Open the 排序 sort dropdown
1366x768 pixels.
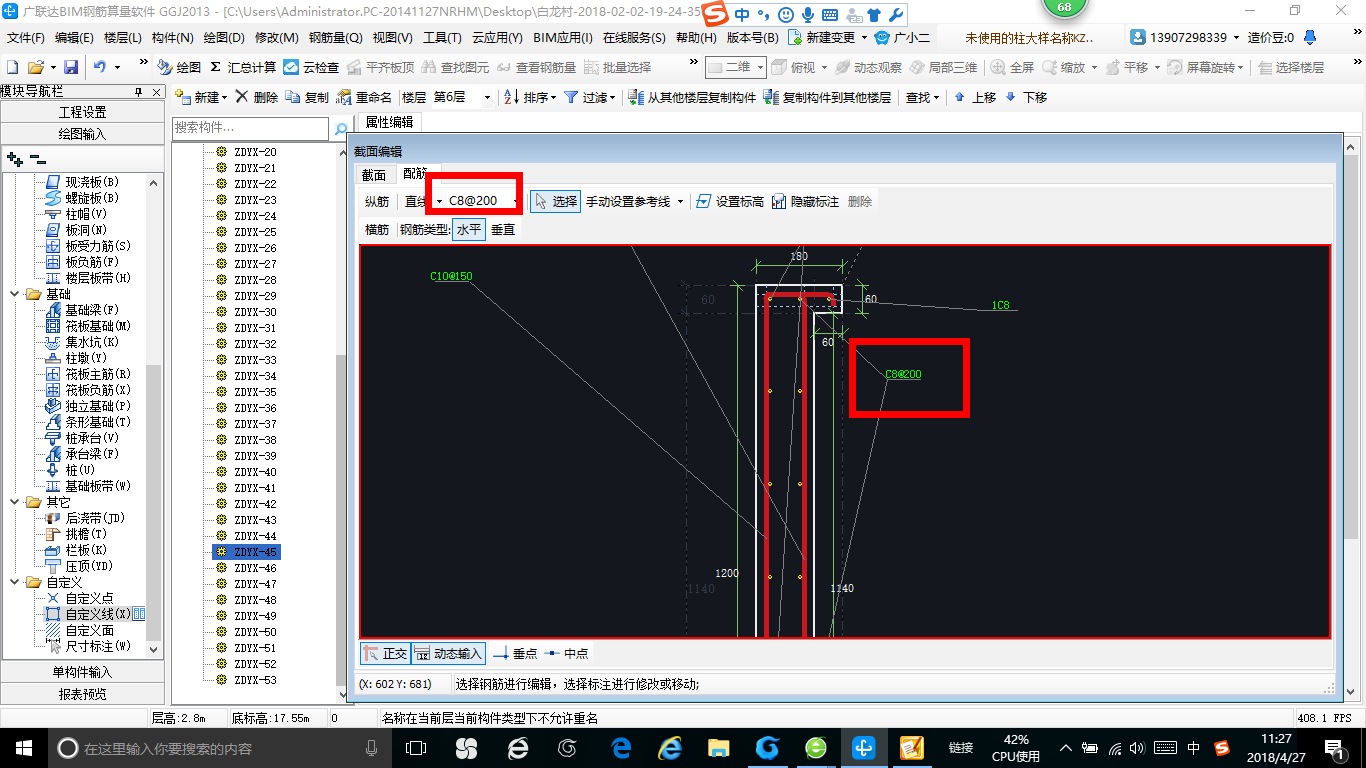click(552, 97)
